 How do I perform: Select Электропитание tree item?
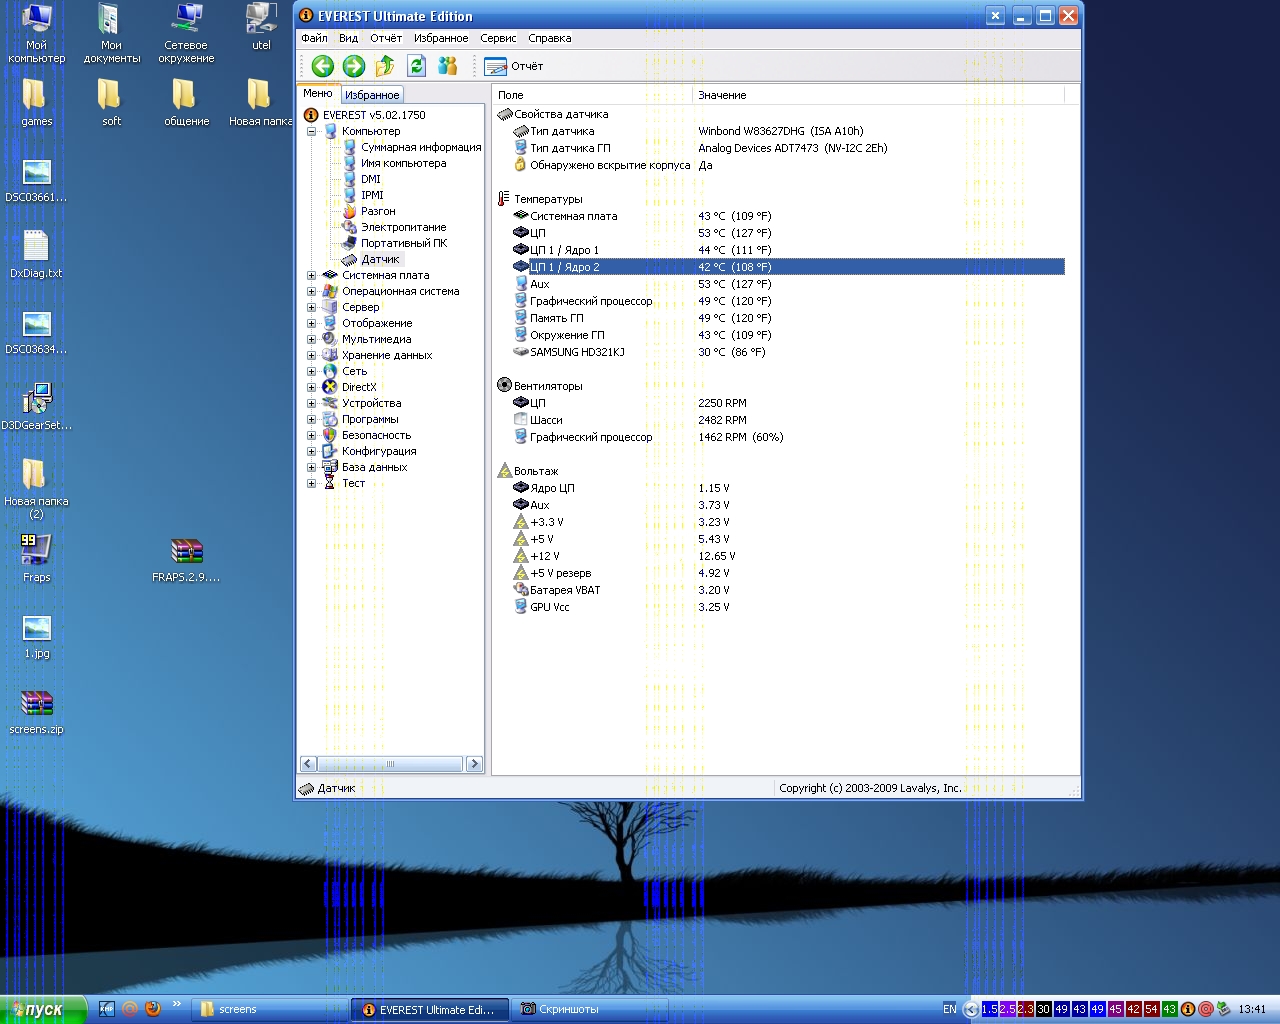tap(403, 227)
